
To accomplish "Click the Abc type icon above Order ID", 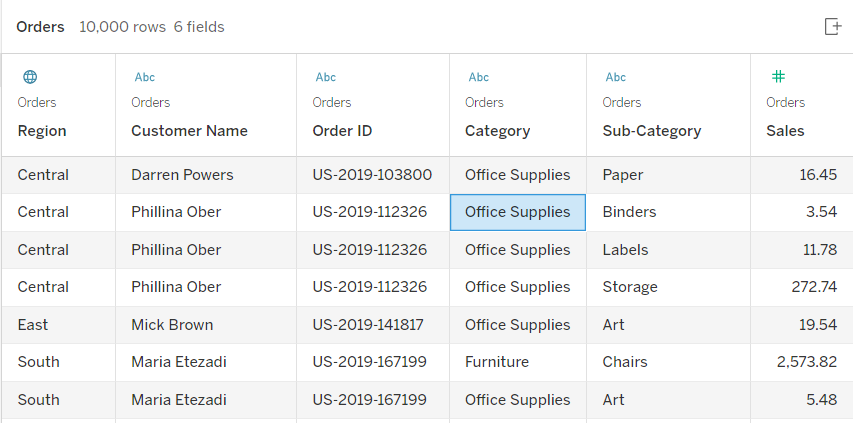I will click(326, 77).
